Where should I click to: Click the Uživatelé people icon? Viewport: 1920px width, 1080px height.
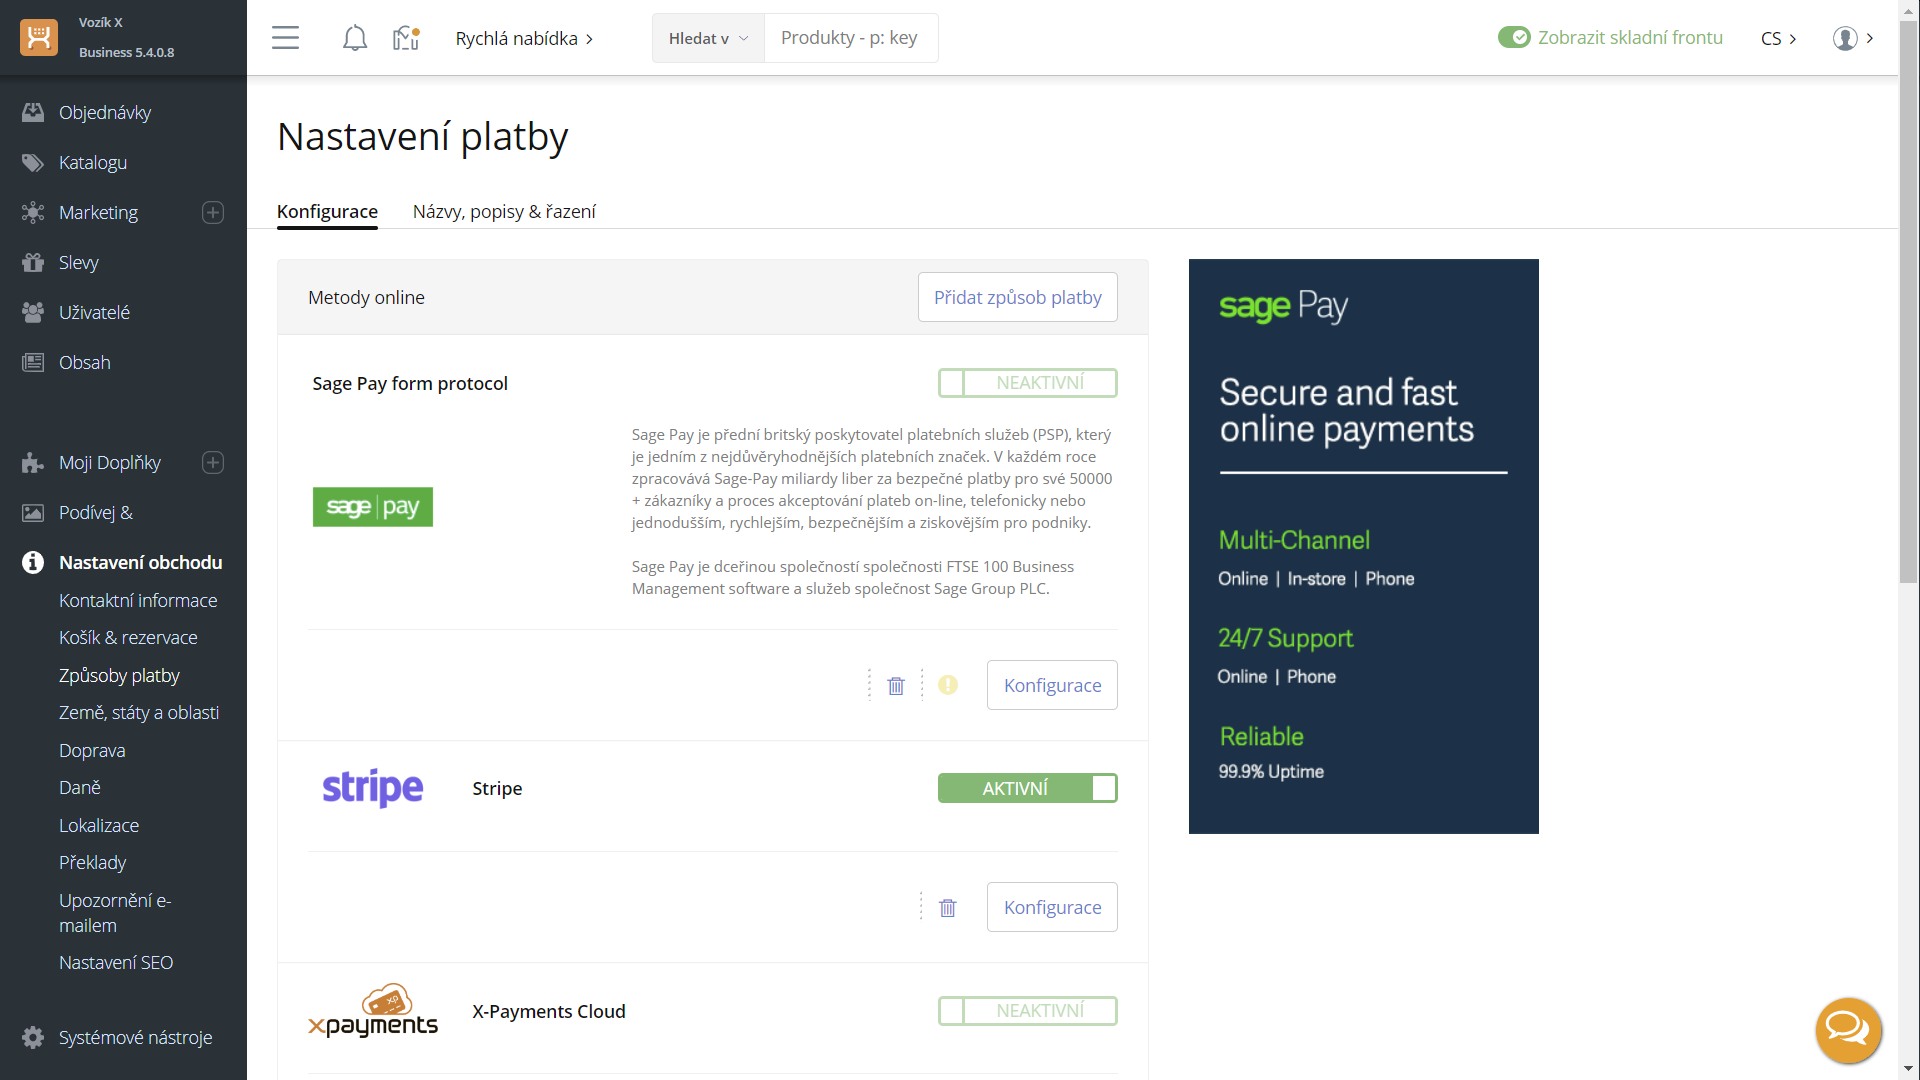[33, 312]
